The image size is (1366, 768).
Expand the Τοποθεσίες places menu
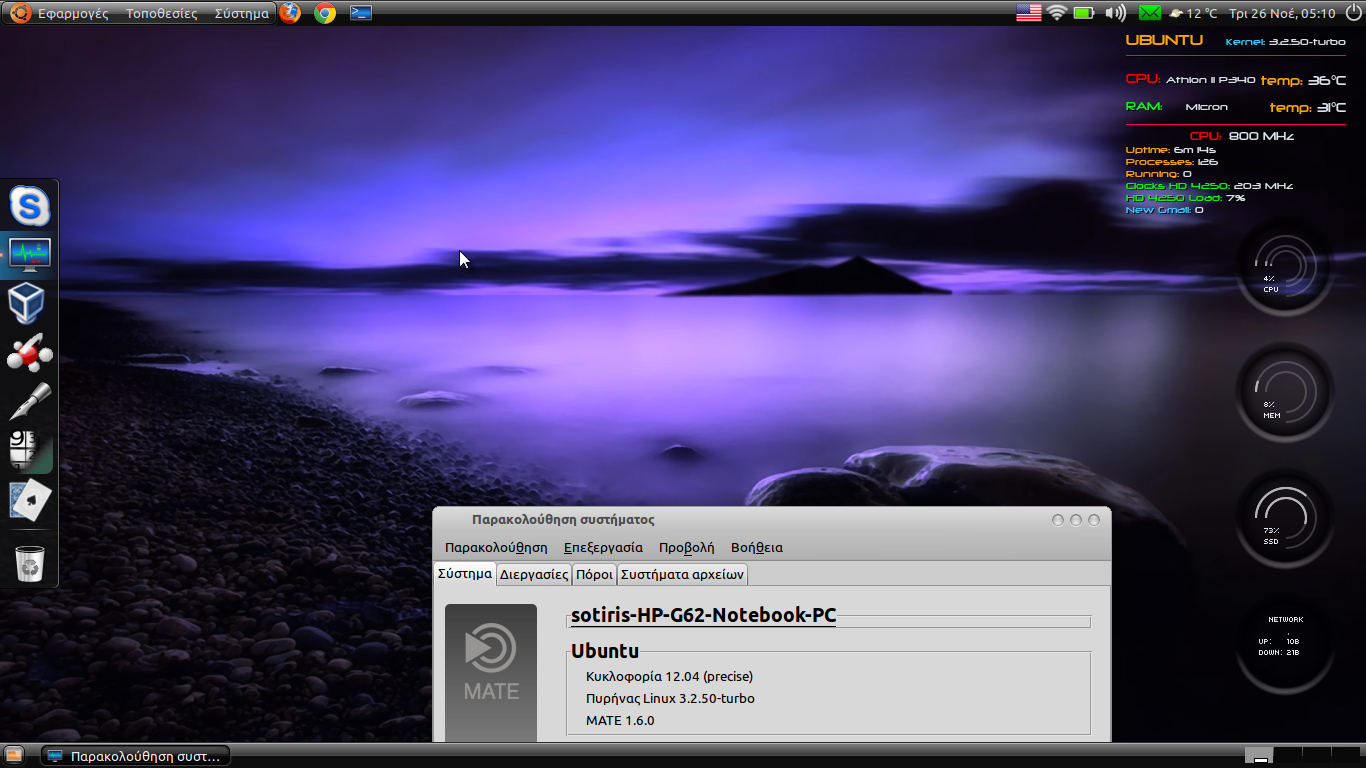click(x=162, y=14)
